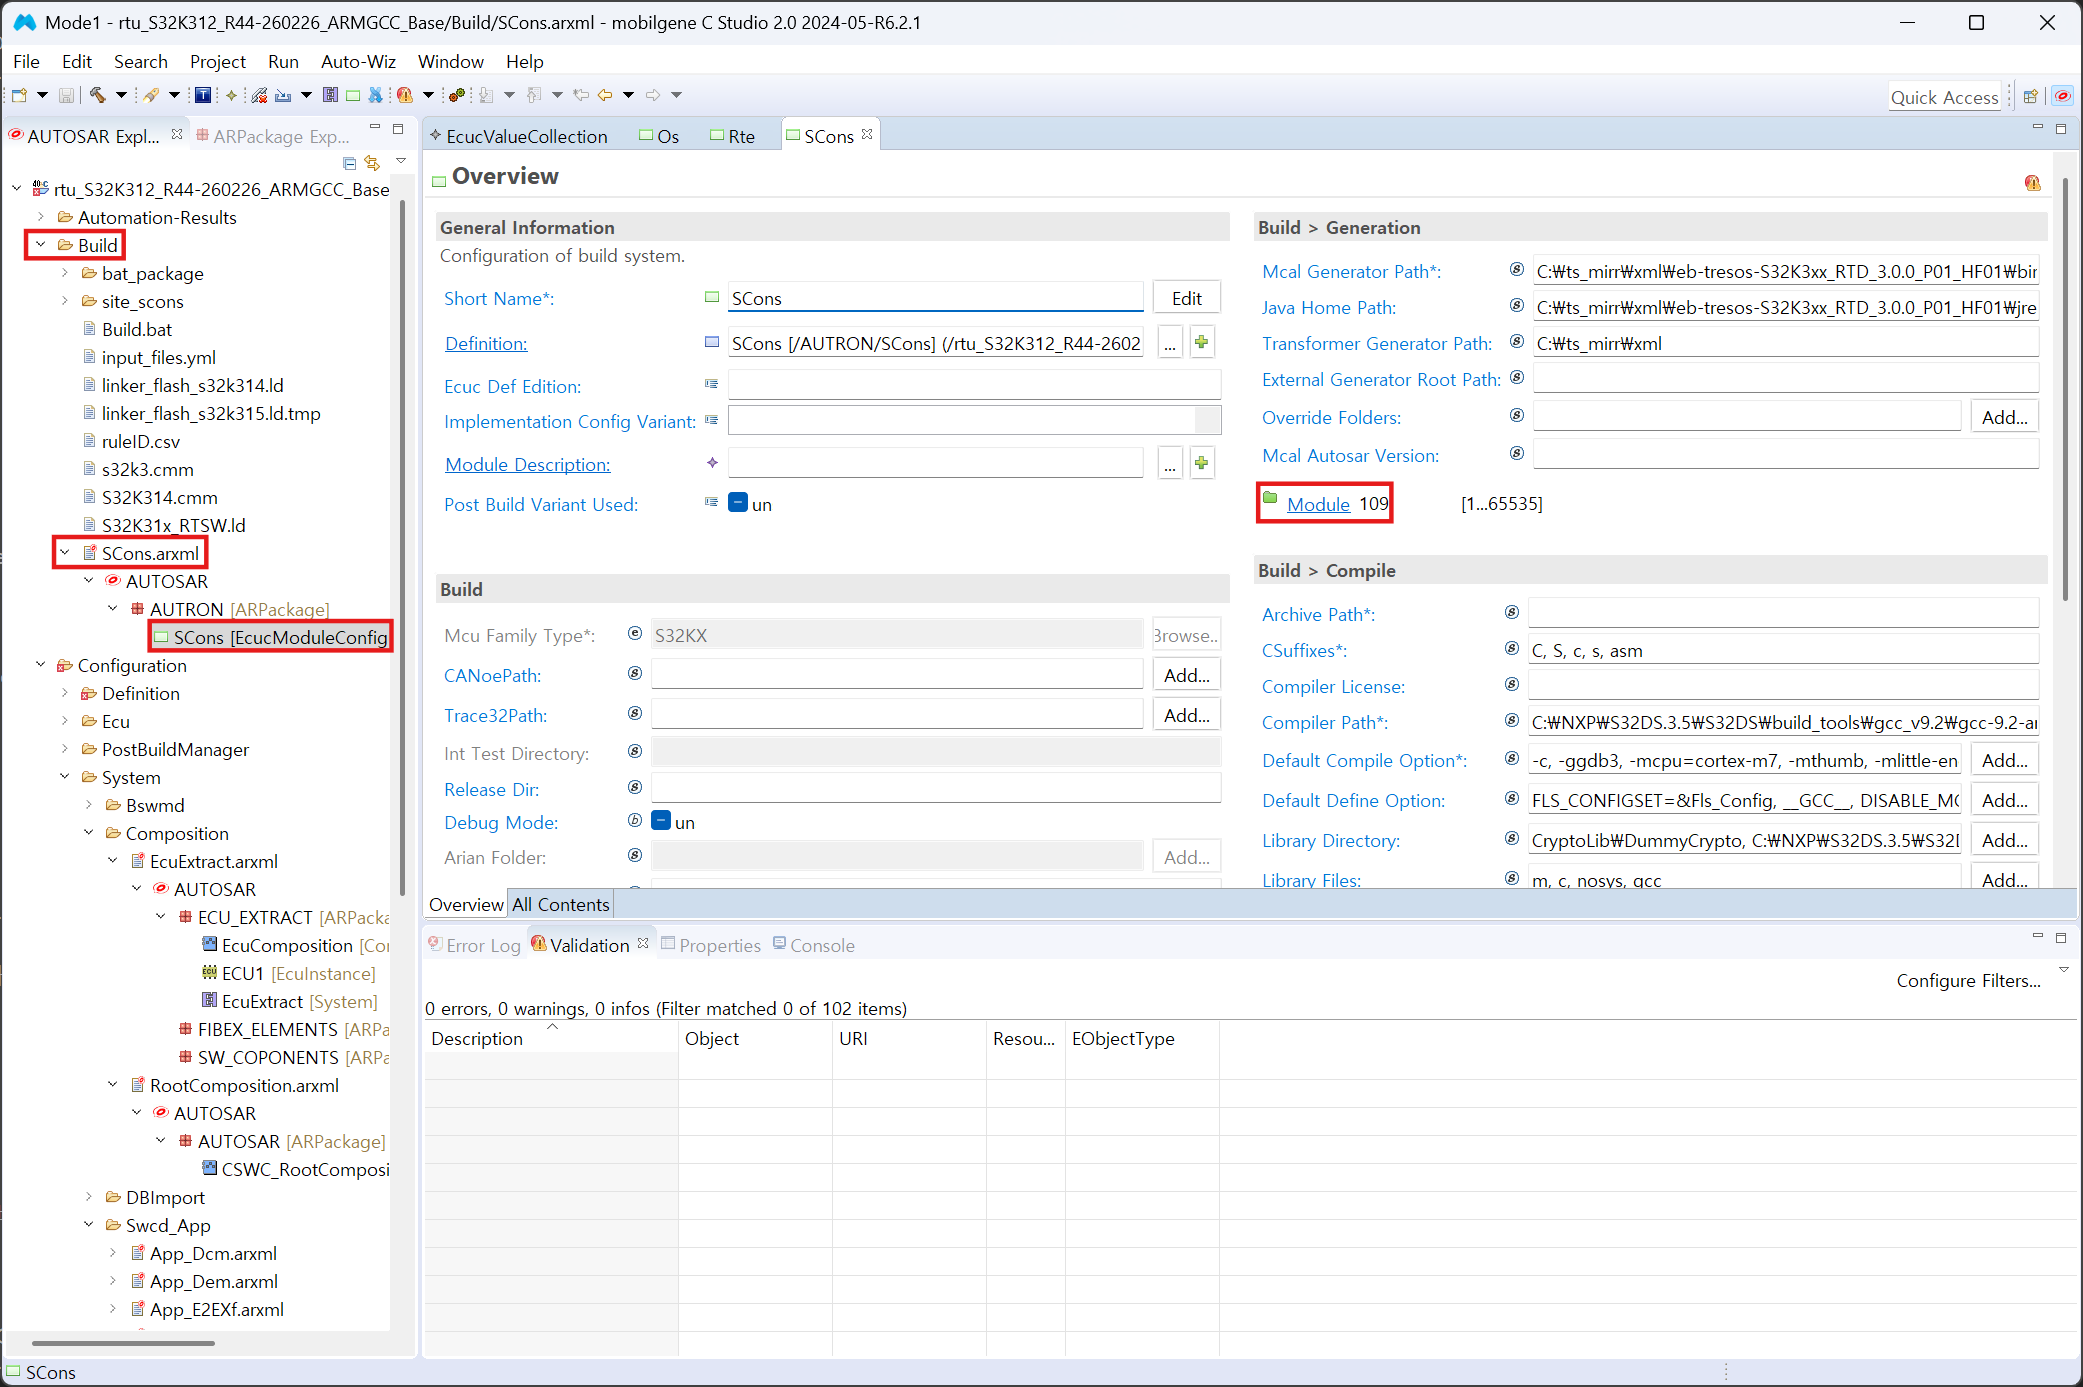
Task: Click the AUTOSAR Explorer horizontal scrollbar
Action: [124, 1343]
